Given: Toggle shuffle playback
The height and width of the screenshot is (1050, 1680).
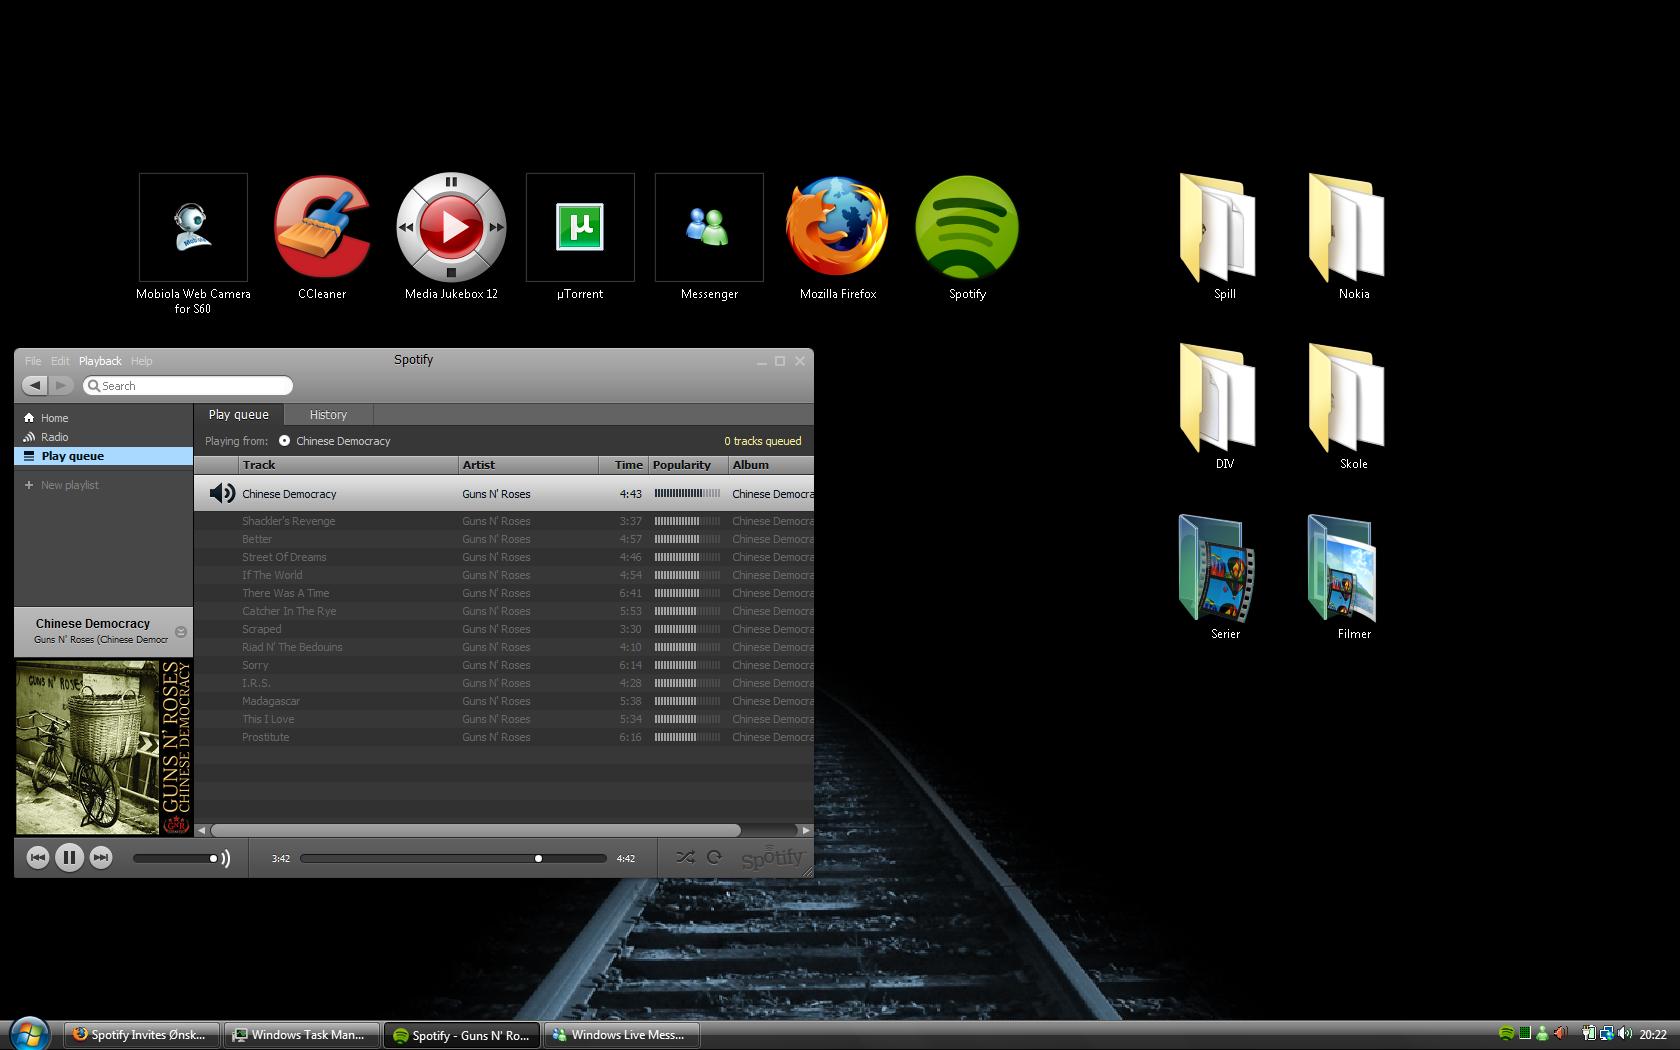Looking at the screenshot, I should (685, 857).
